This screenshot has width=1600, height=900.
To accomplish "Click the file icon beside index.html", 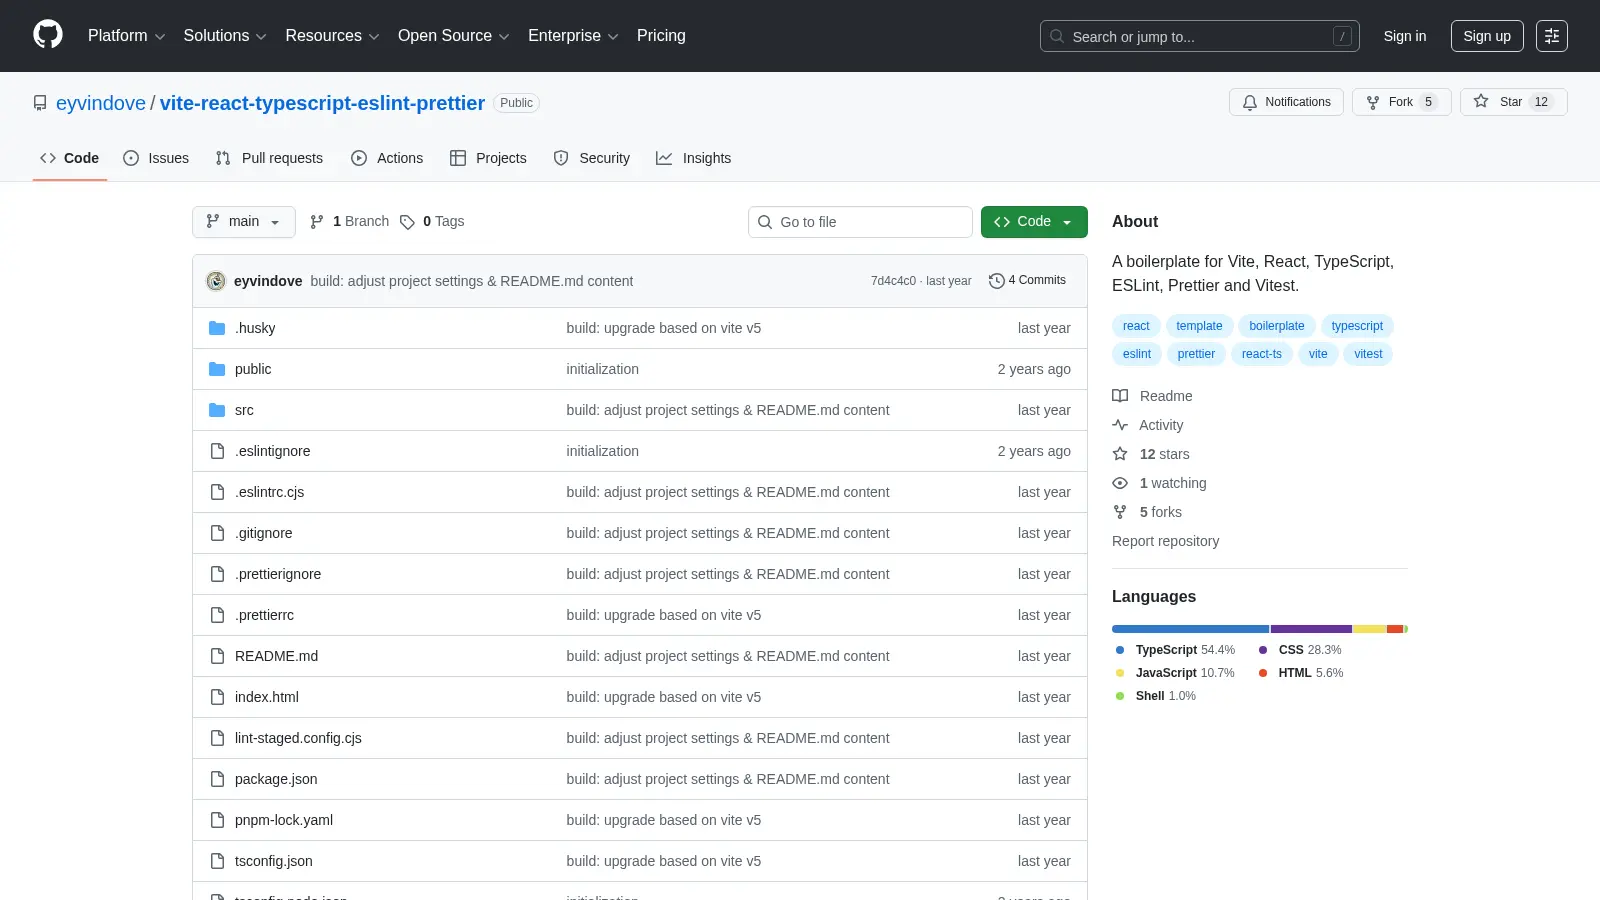I will [x=217, y=697].
